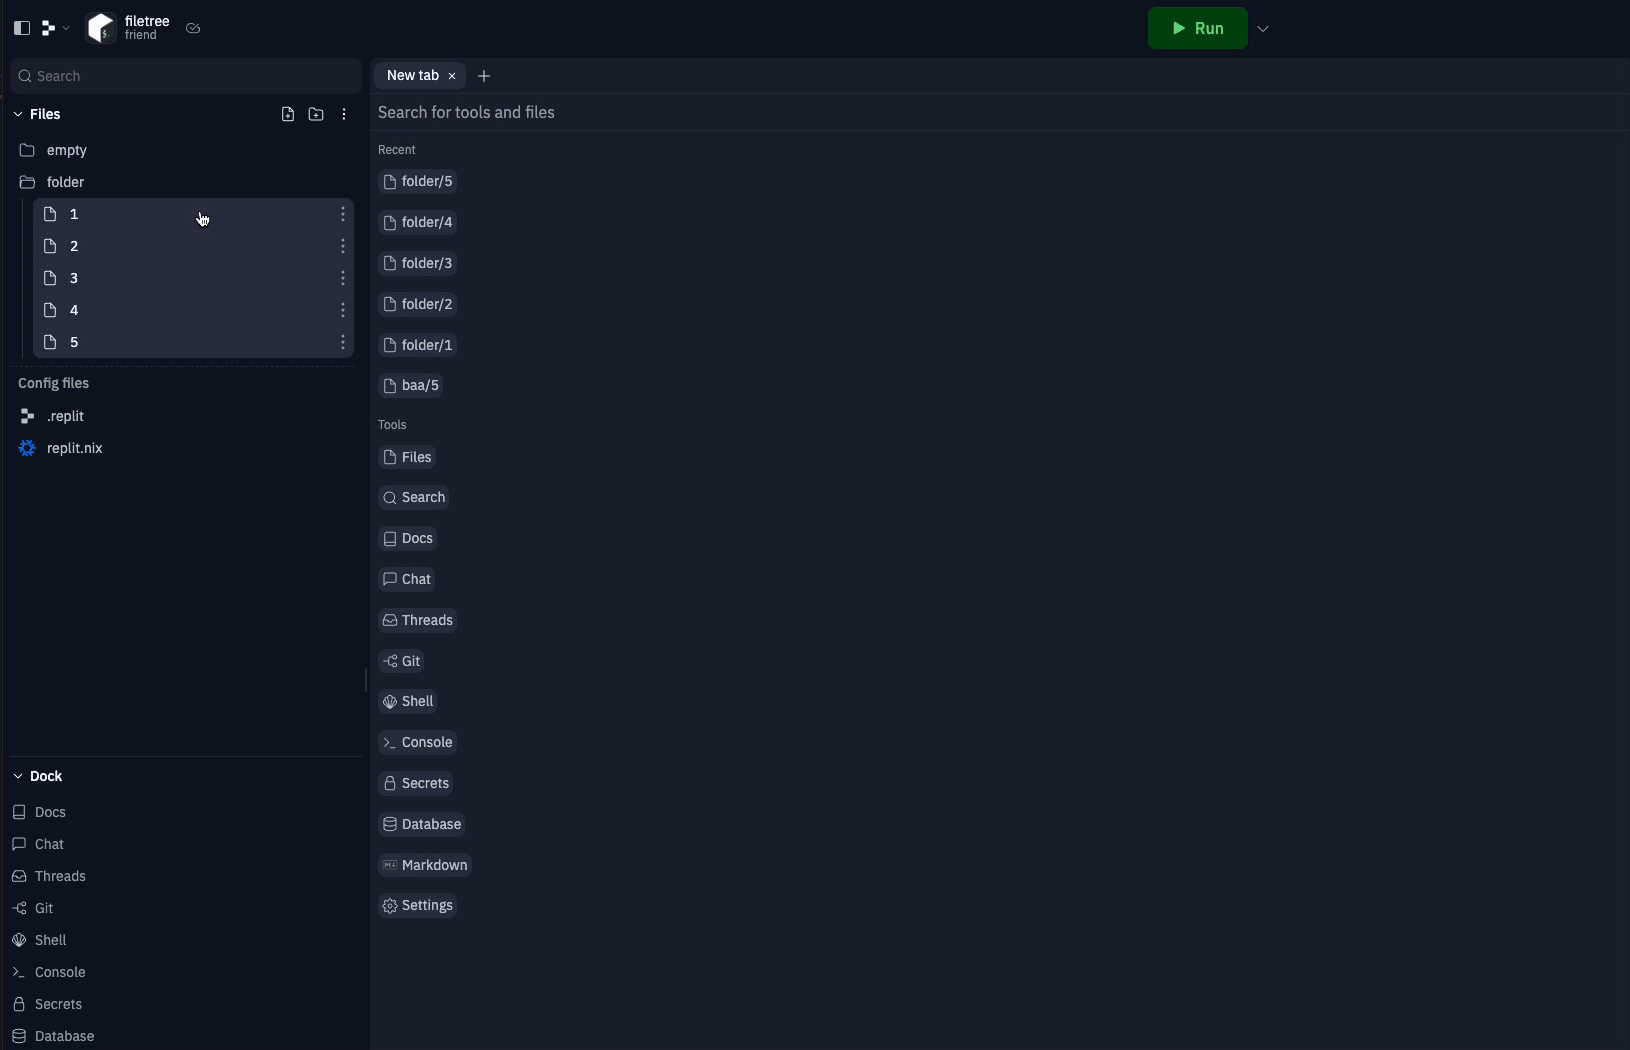Click the cloud sync status icon beside filetree
The width and height of the screenshot is (1630, 1050).
[193, 28]
